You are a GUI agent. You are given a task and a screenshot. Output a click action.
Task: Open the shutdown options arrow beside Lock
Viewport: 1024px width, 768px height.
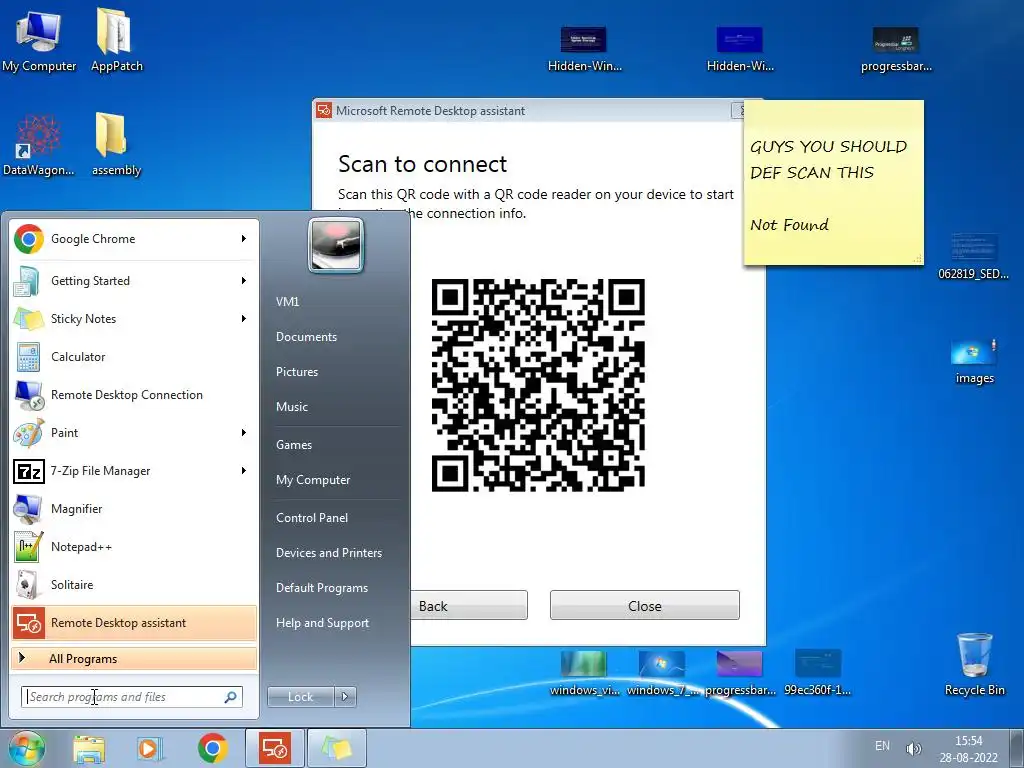tap(345, 697)
